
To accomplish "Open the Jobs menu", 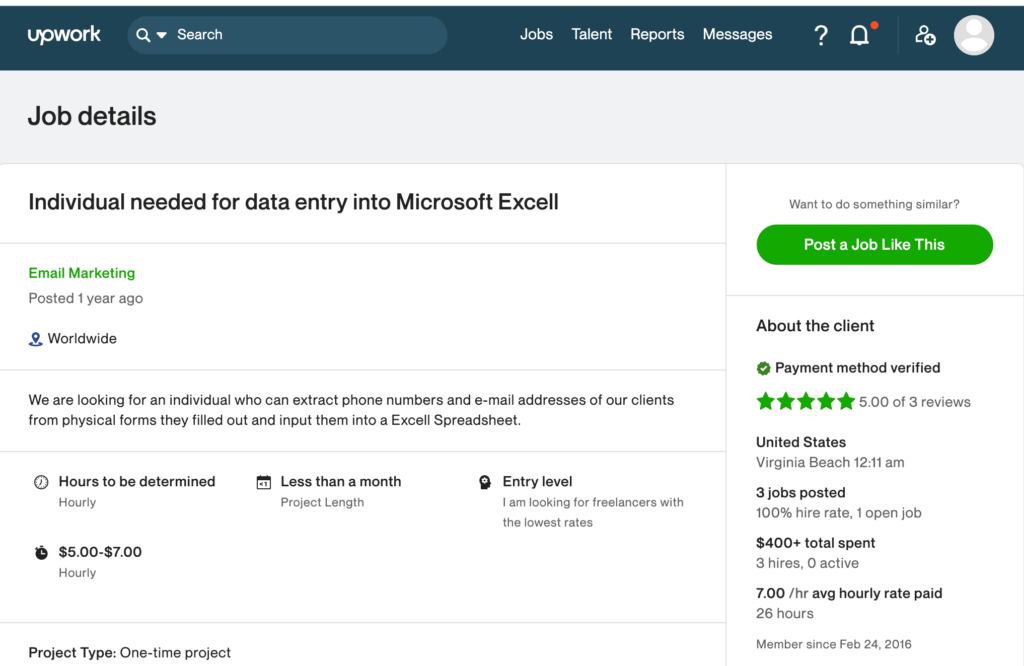I will point(536,34).
